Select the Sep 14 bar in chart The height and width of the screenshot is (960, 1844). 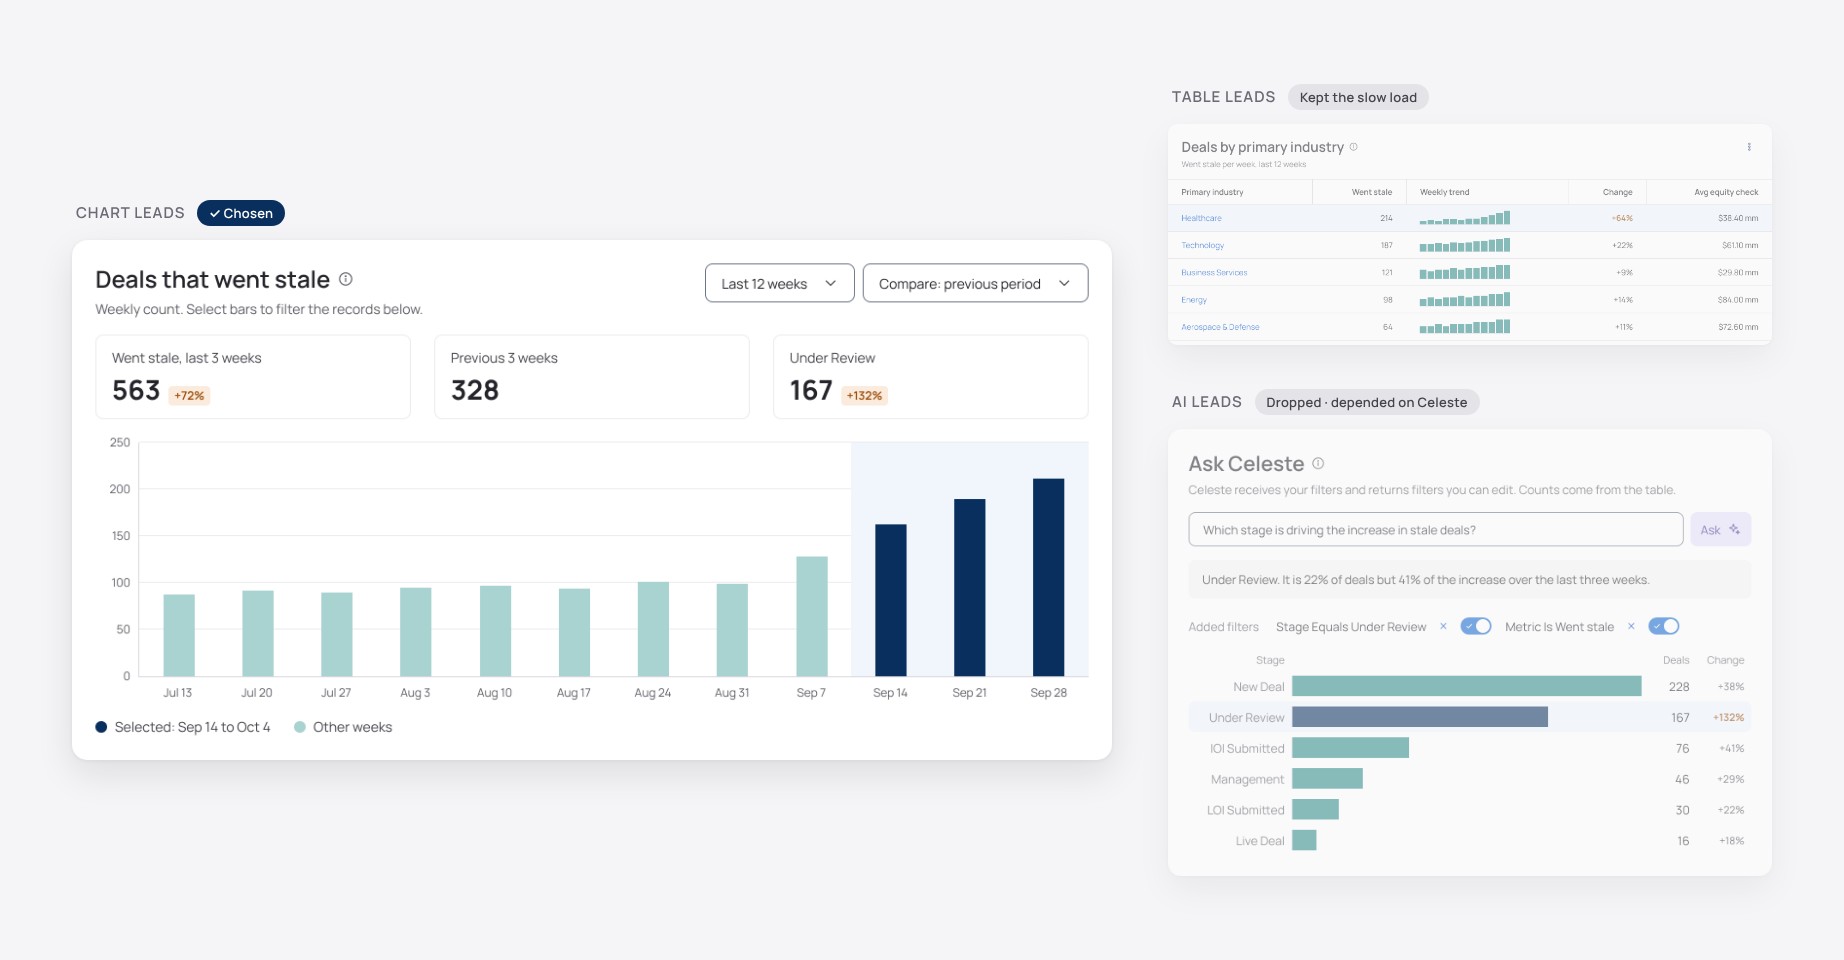tap(891, 600)
